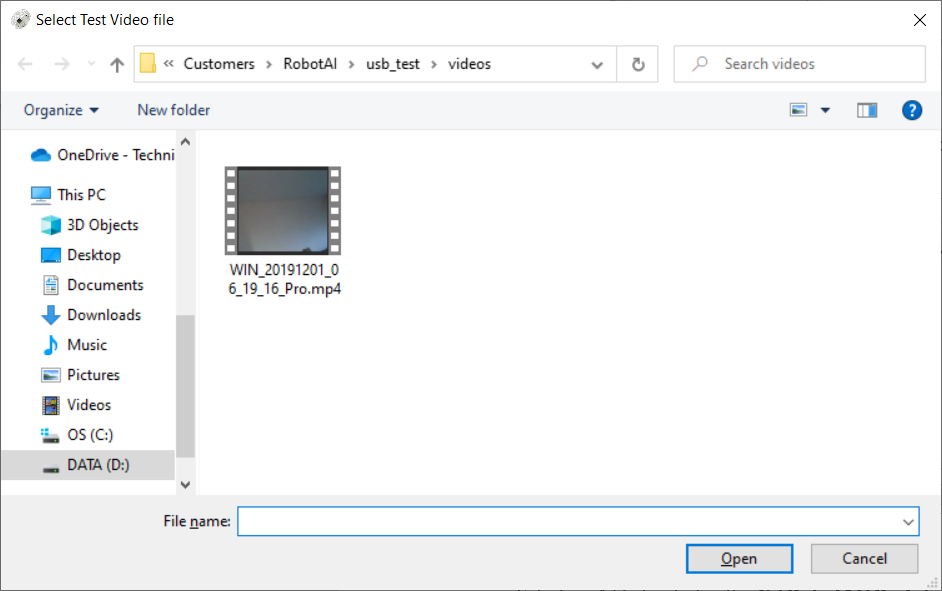Click the This PC monitor icon
This screenshot has width=942, height=591.
tap(41, 195)
